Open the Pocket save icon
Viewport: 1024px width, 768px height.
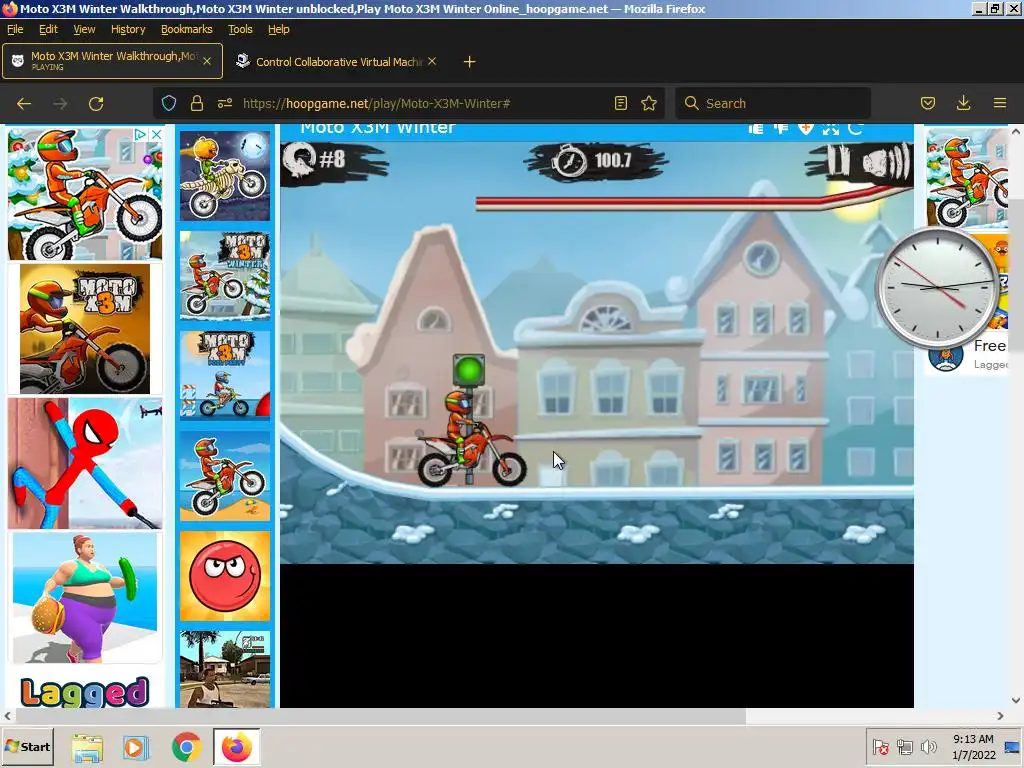click(x=927, y=103)
